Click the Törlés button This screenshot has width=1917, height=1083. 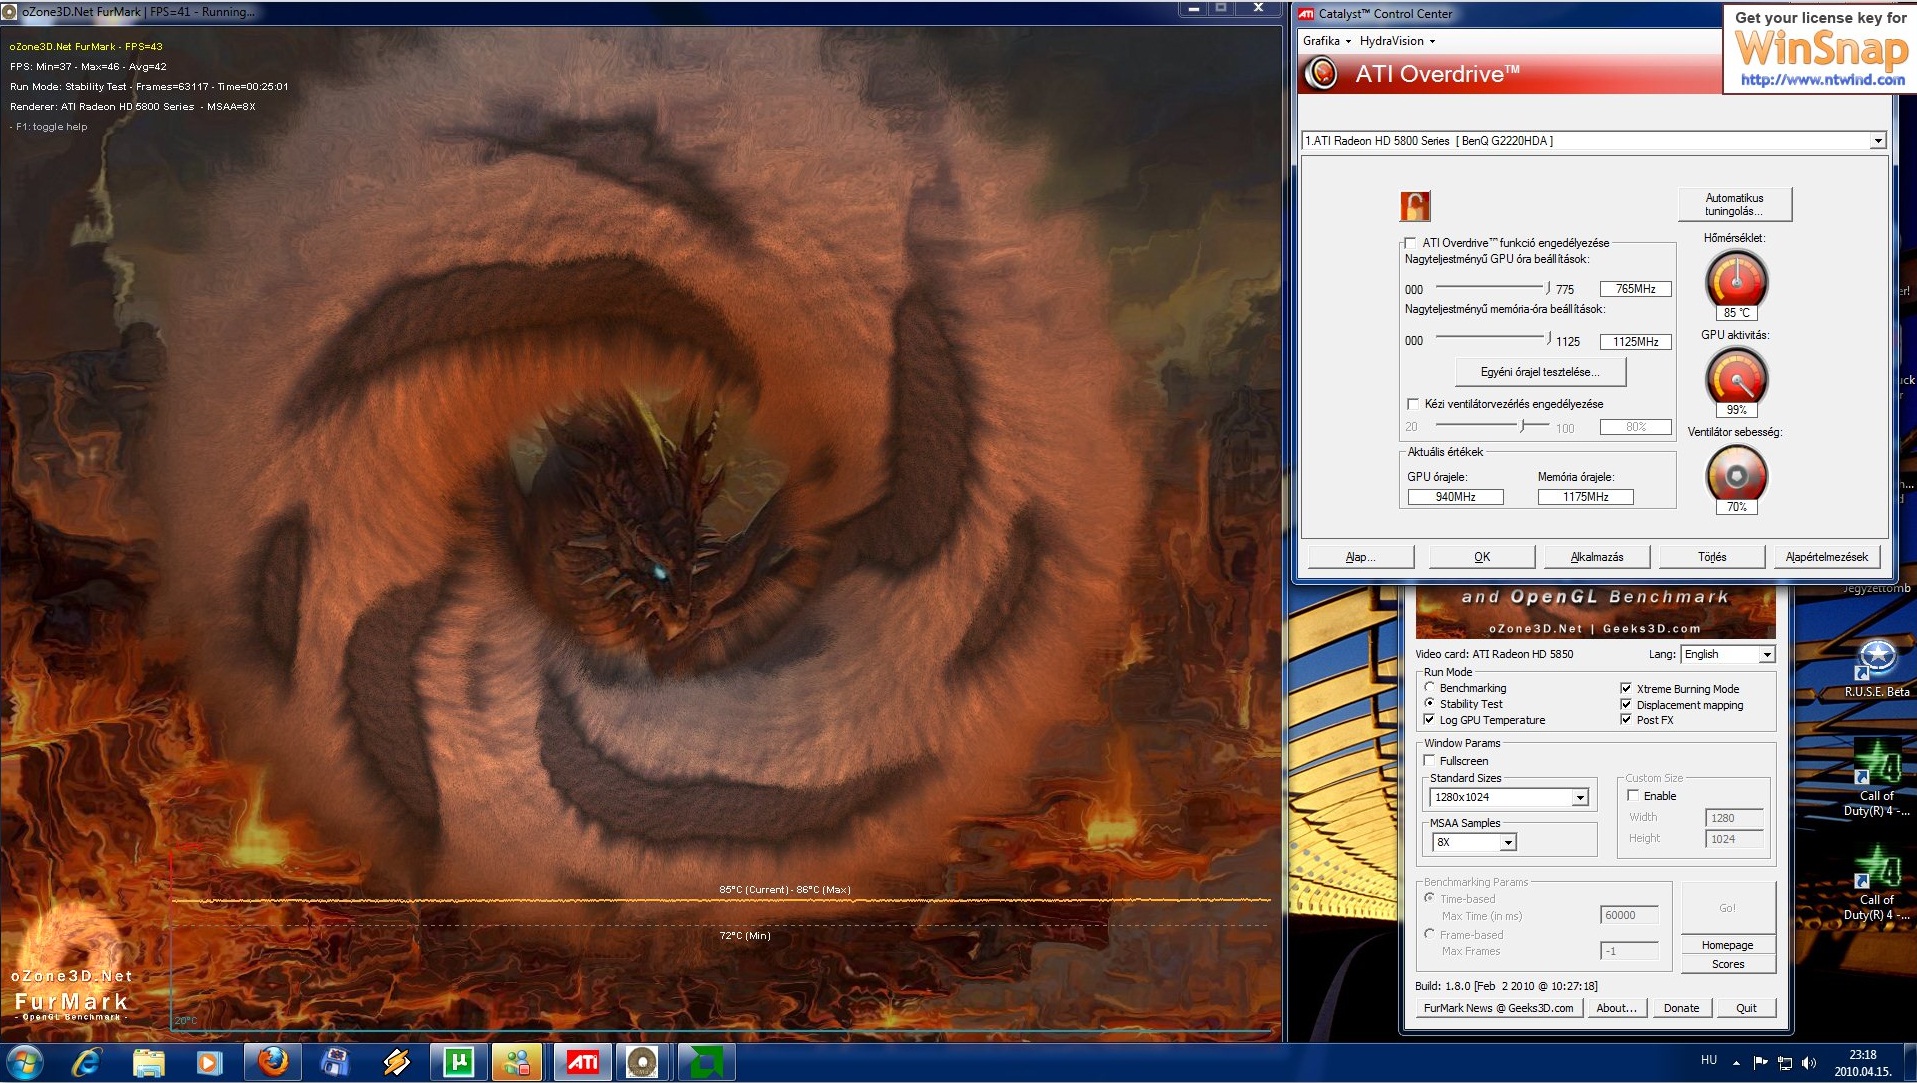coord(1712,557)
